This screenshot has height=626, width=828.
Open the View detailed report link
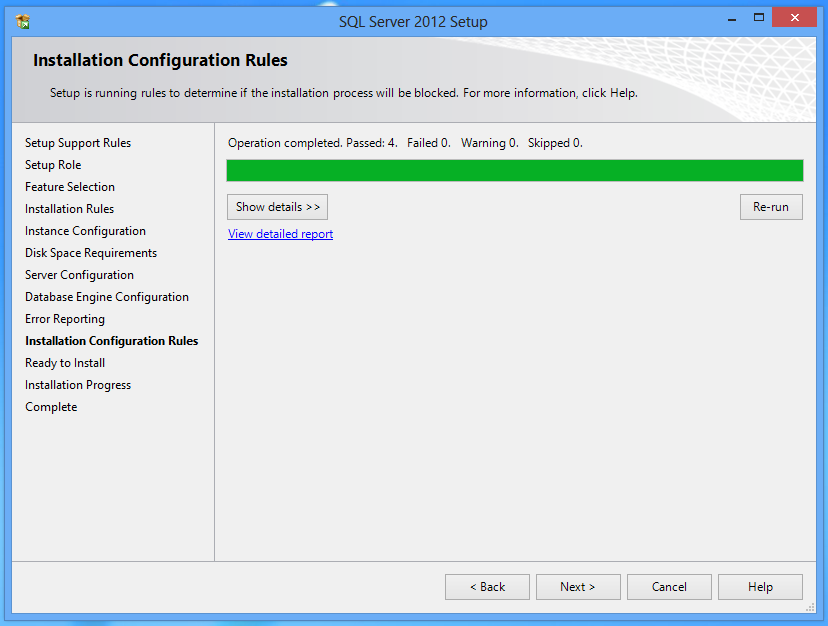(x=280, y=234)
